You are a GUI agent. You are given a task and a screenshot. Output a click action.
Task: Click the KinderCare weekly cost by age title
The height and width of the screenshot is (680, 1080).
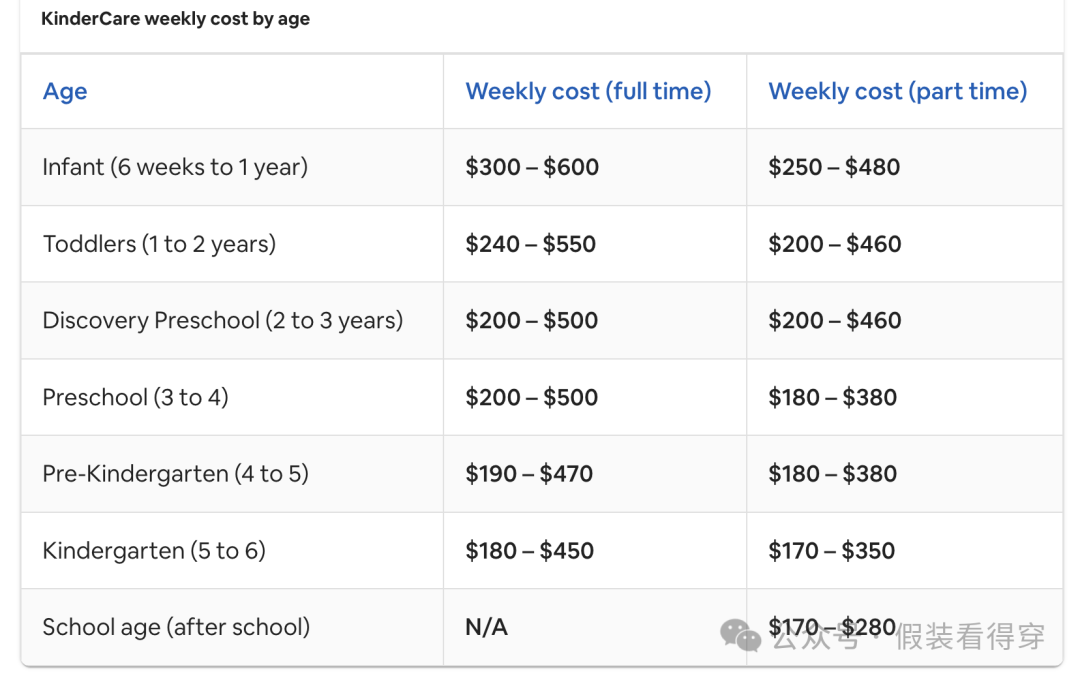pos(176,19)
